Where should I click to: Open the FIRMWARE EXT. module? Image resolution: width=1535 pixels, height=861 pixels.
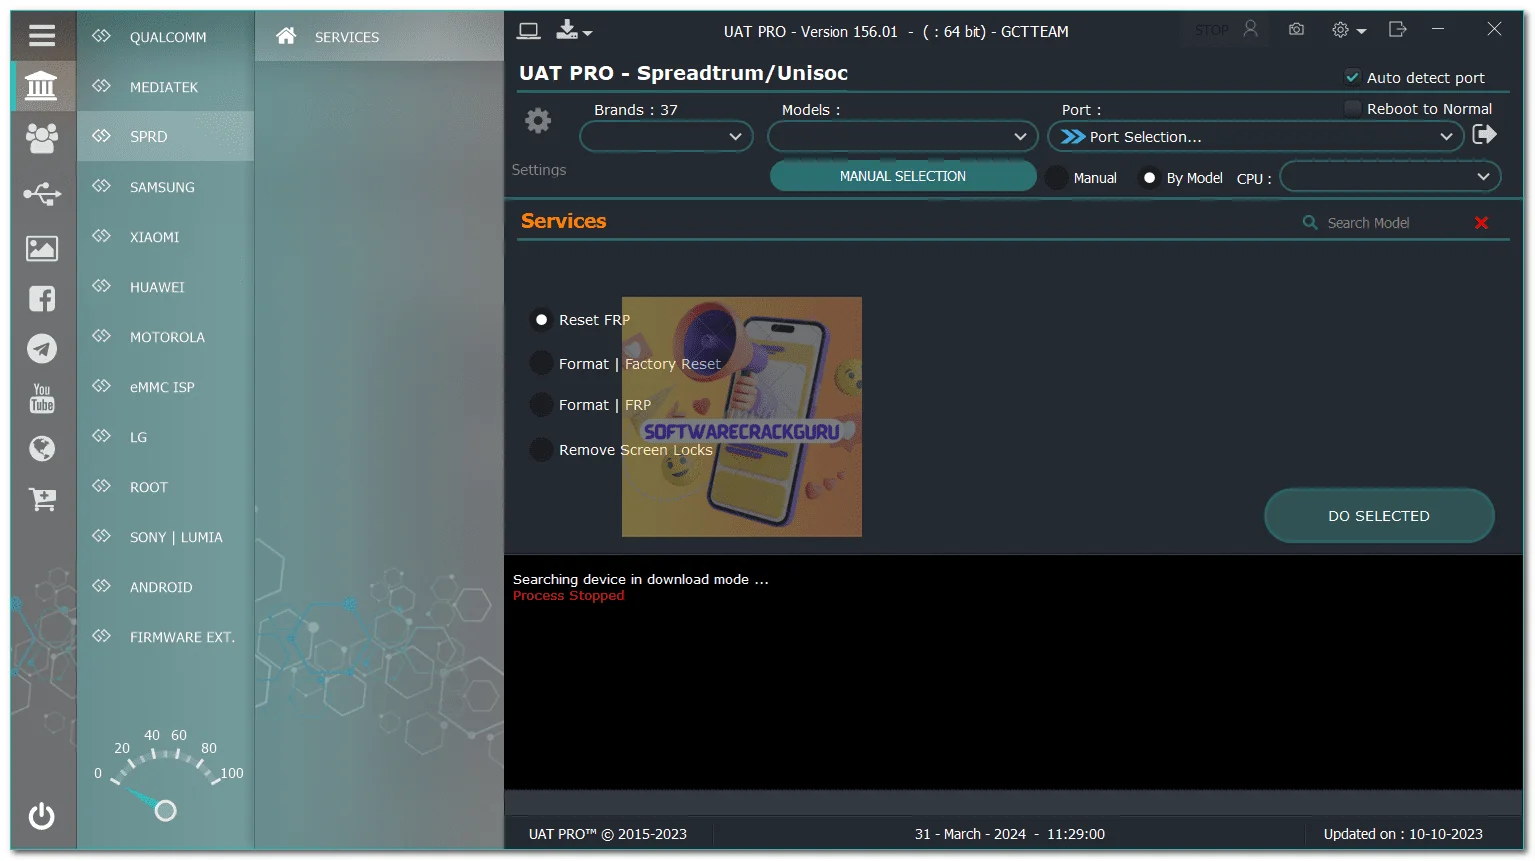pos(166,637)
